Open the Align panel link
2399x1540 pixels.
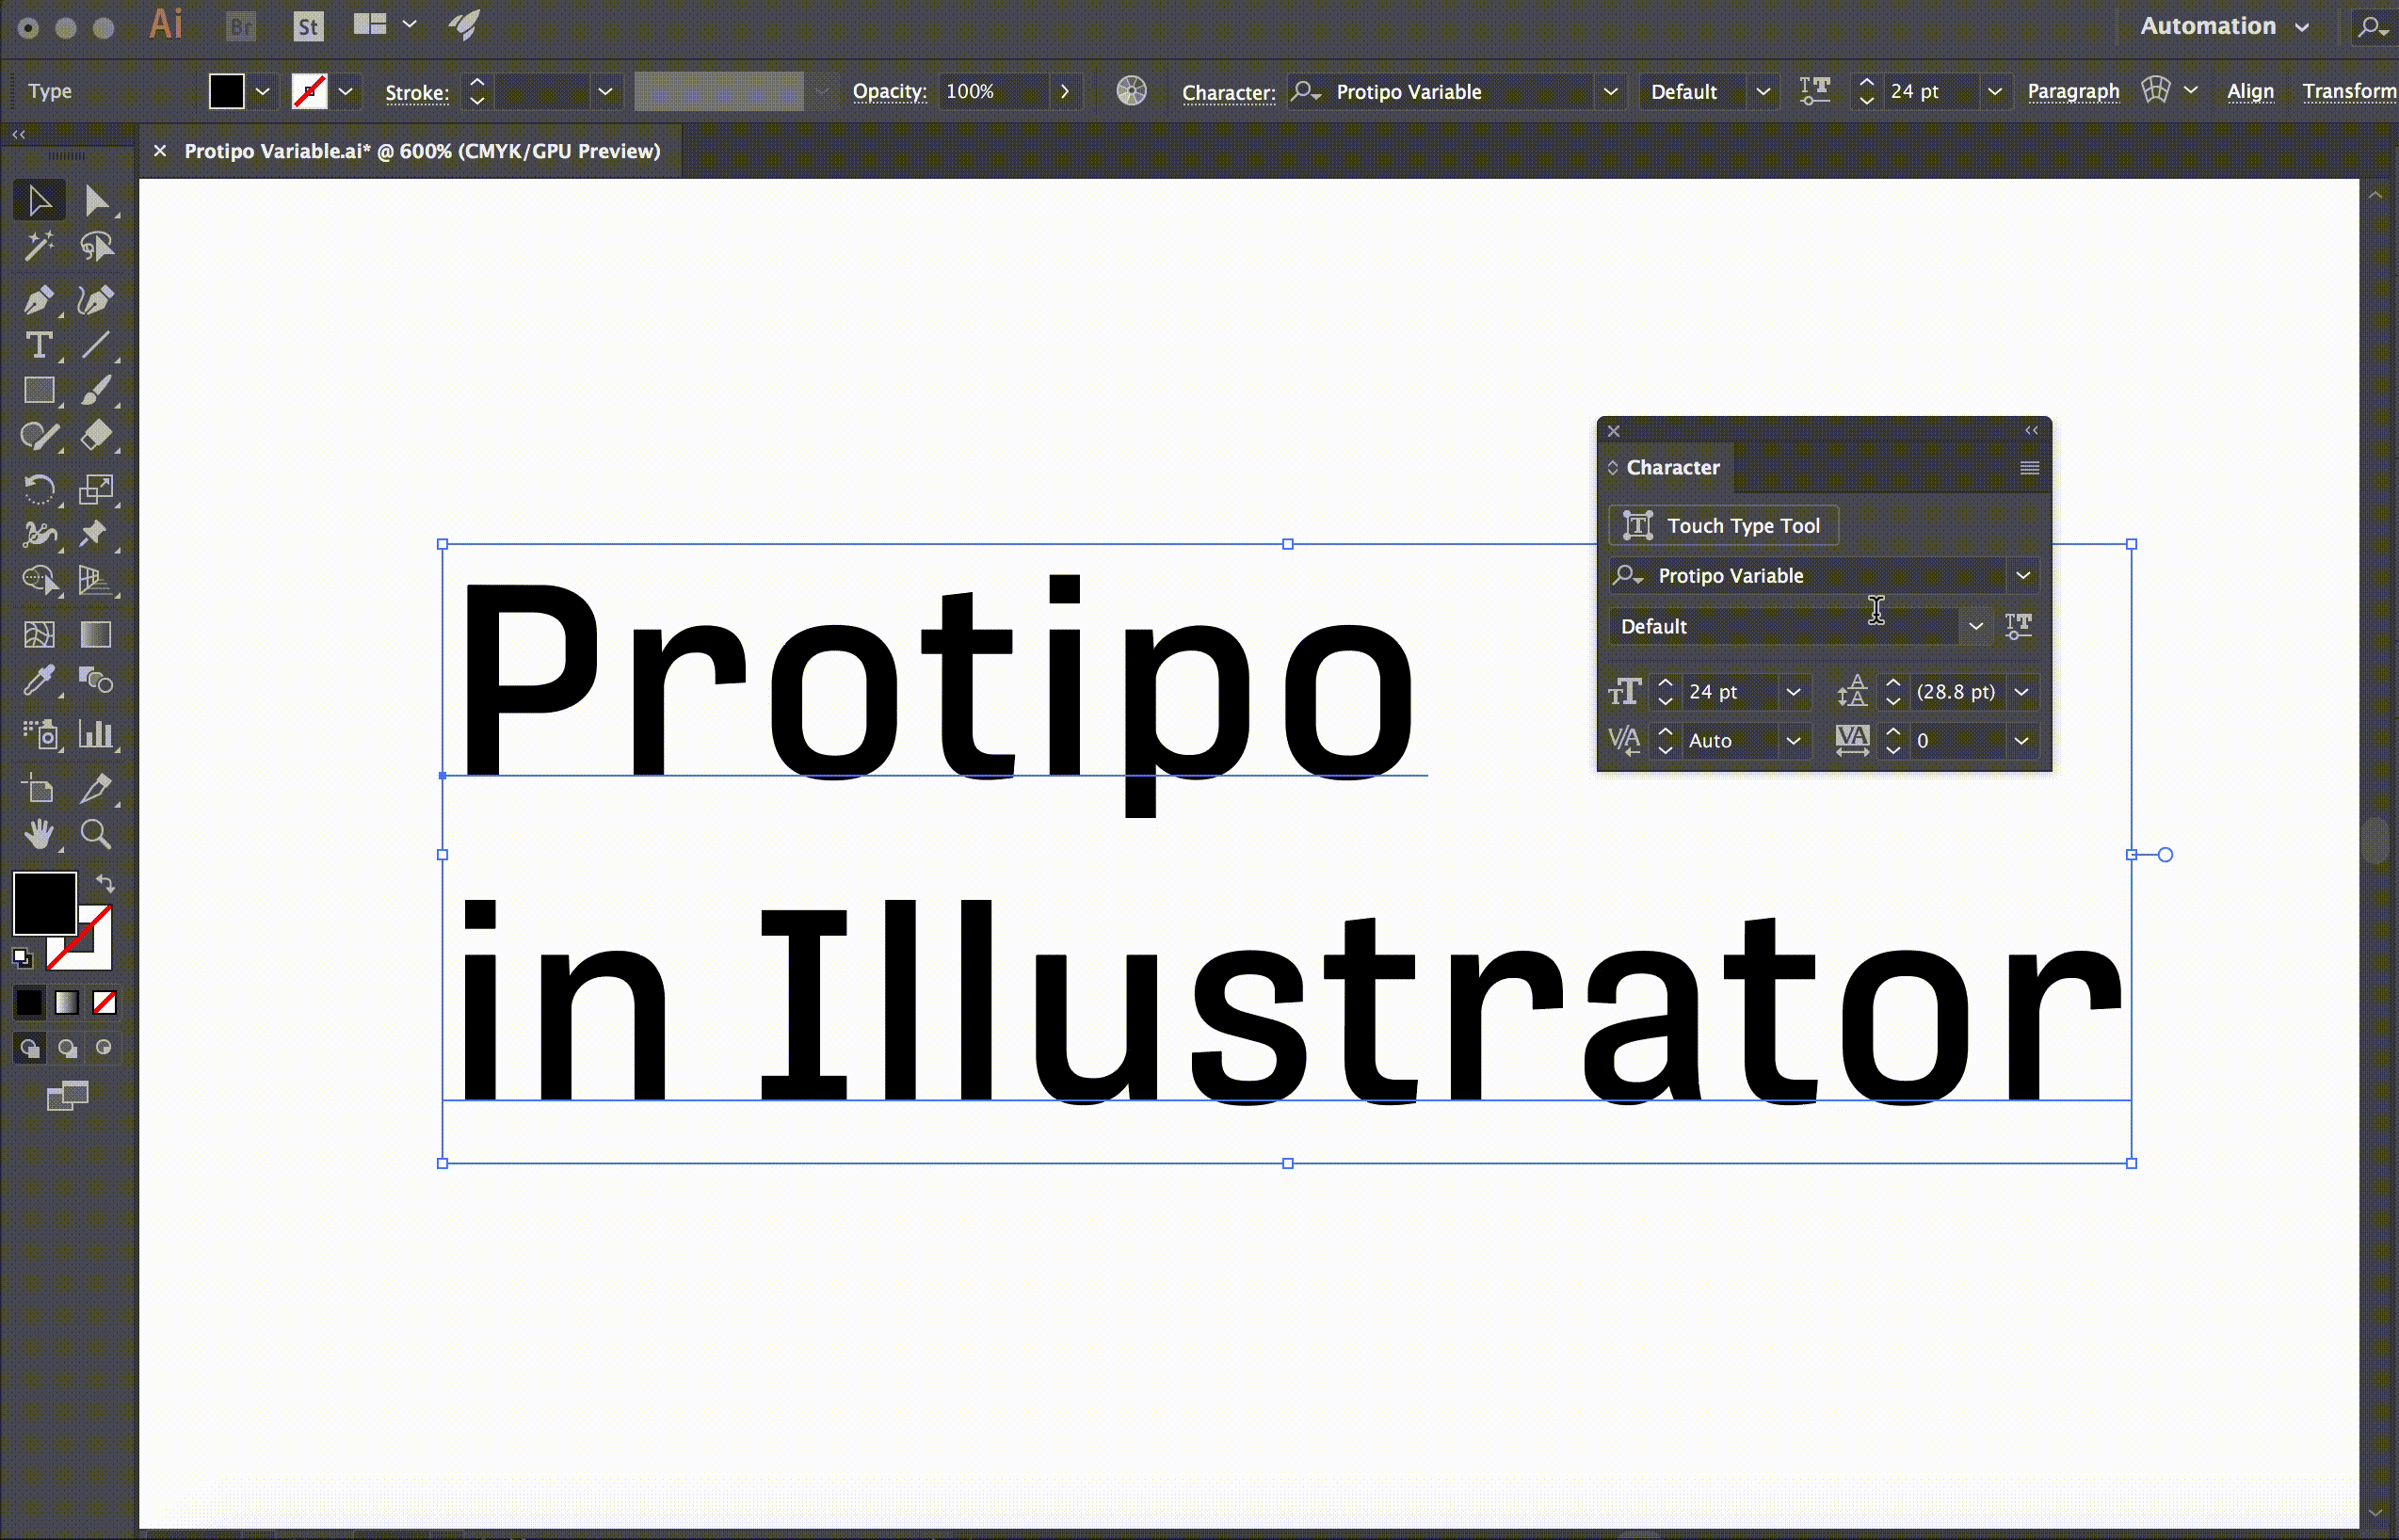coord(2250,91)
